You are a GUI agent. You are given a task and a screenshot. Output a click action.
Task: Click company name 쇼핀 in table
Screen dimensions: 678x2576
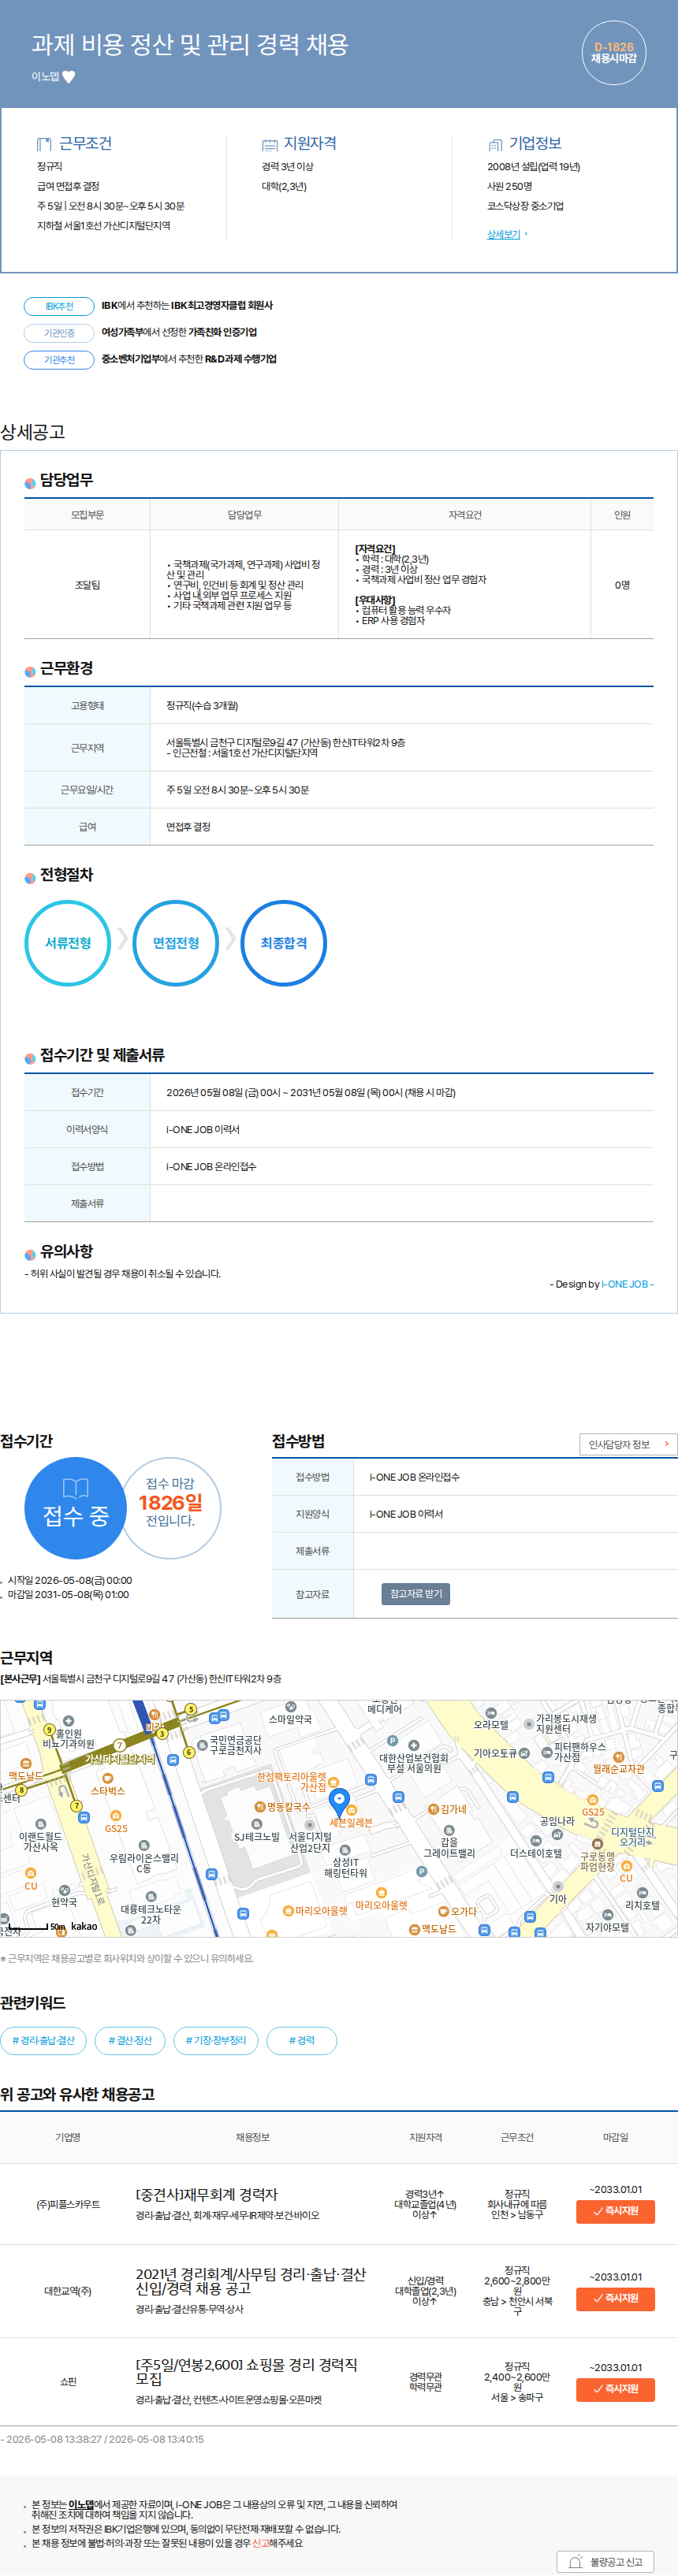(x=68, y=2381)
